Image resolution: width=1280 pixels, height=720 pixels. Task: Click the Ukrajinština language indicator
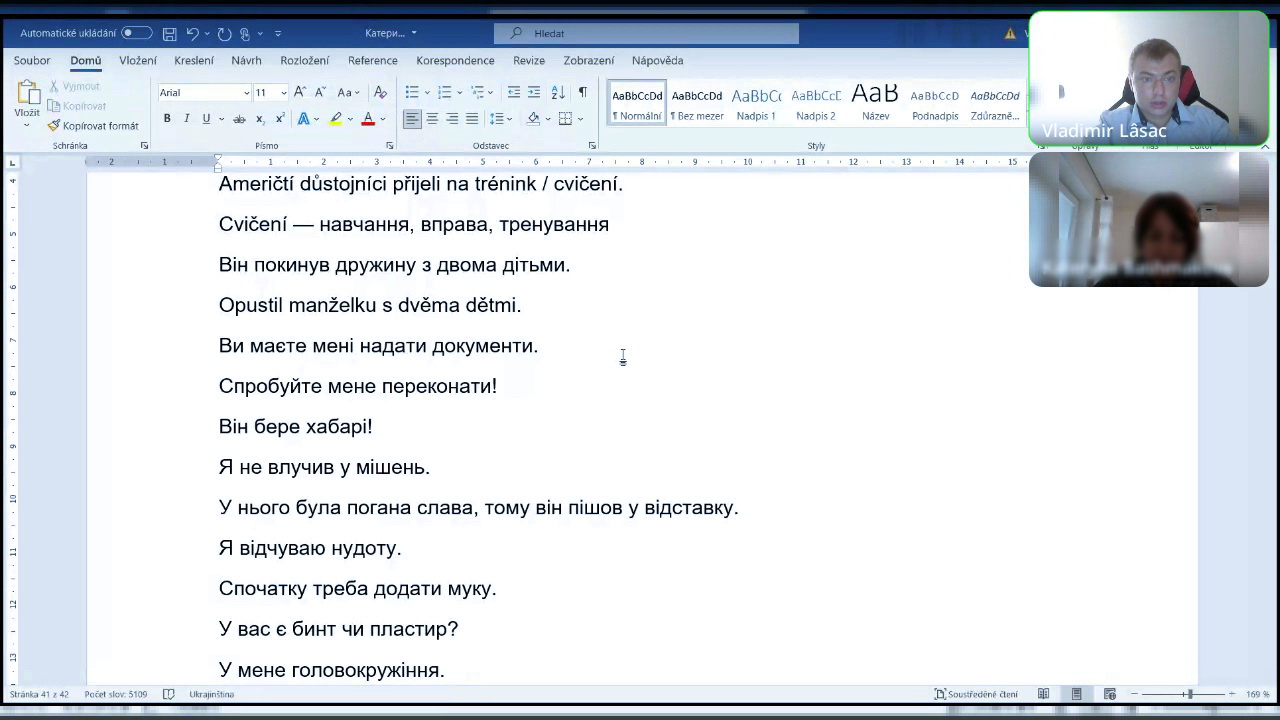click(211, 694)
